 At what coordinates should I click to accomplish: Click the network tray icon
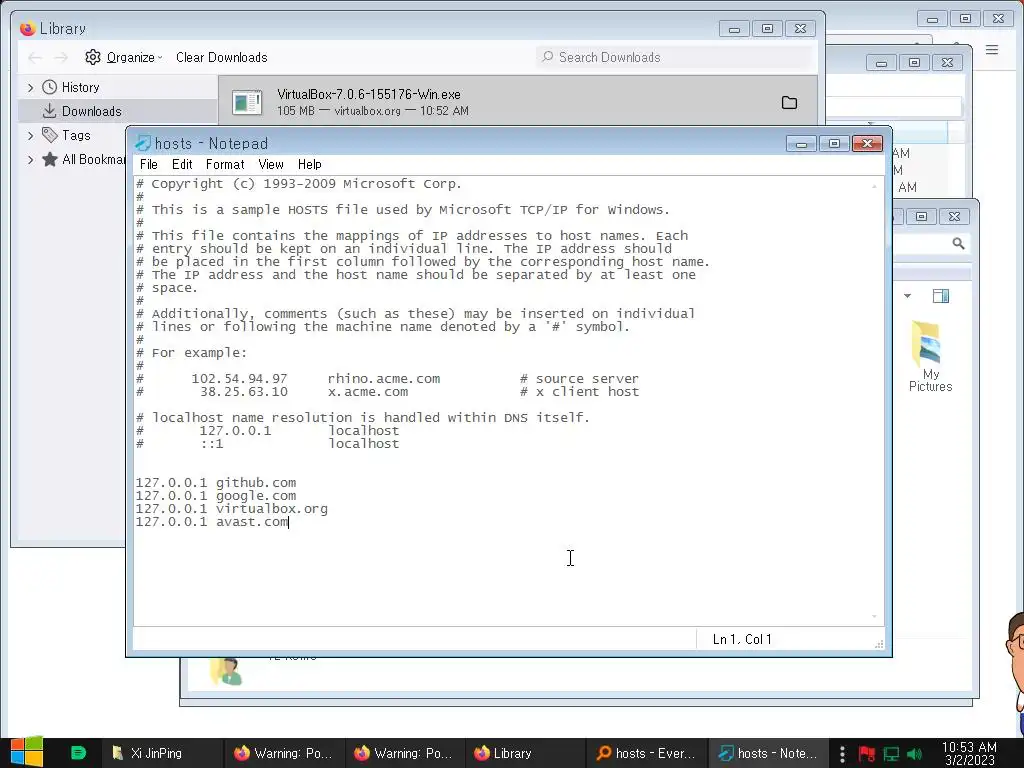pos(891,754)
